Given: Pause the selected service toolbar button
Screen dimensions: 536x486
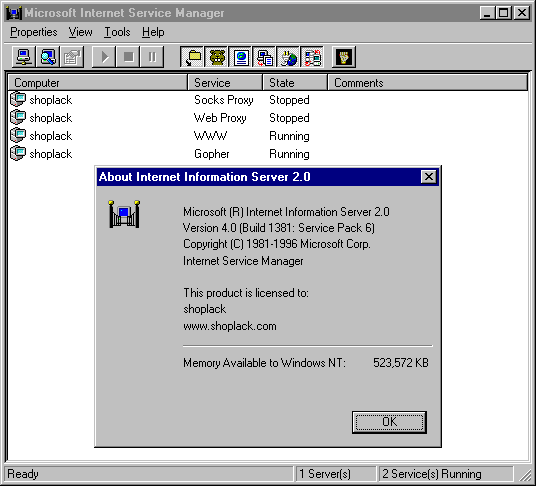Looking at the screenshot, I should click(x=152, y=57).
